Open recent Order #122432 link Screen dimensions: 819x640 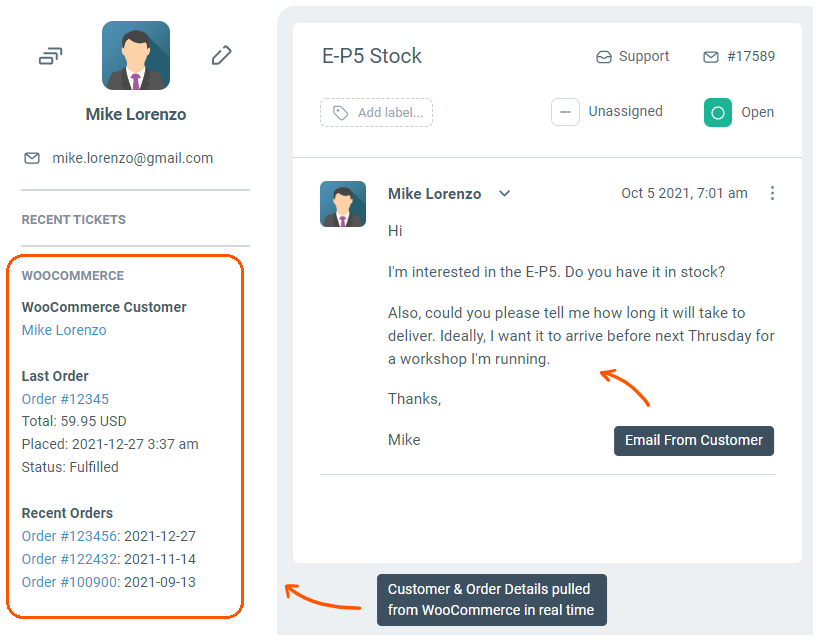(x=69, y=559)
